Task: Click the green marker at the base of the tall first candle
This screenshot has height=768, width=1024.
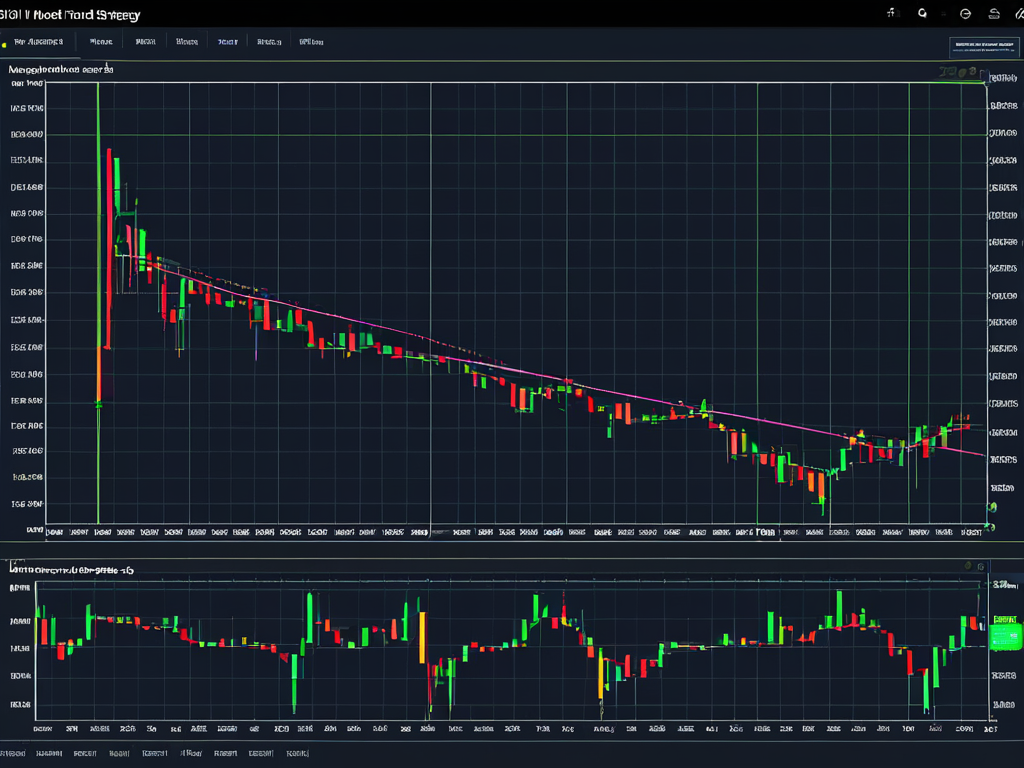Action: 98,403
